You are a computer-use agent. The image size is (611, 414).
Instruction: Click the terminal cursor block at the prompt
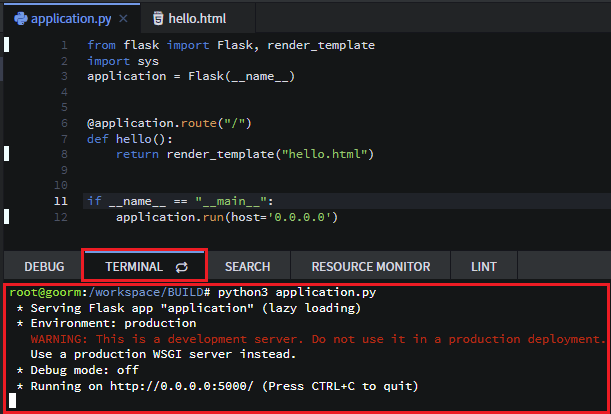pyautogui.click(x=12, y=401)
